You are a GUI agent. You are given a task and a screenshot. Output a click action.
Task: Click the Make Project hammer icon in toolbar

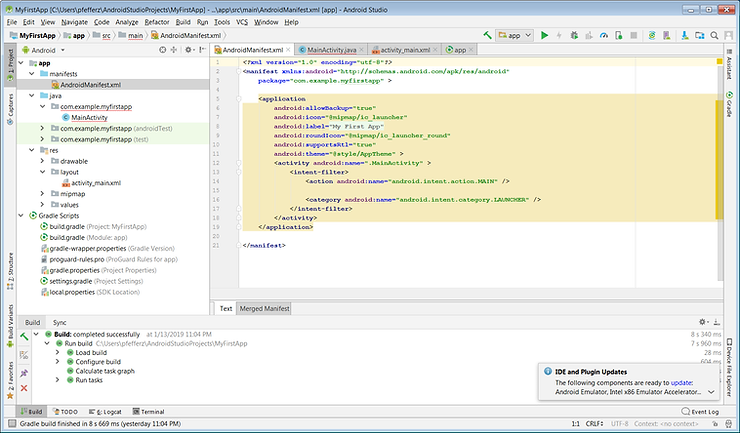tap(488, 35)
